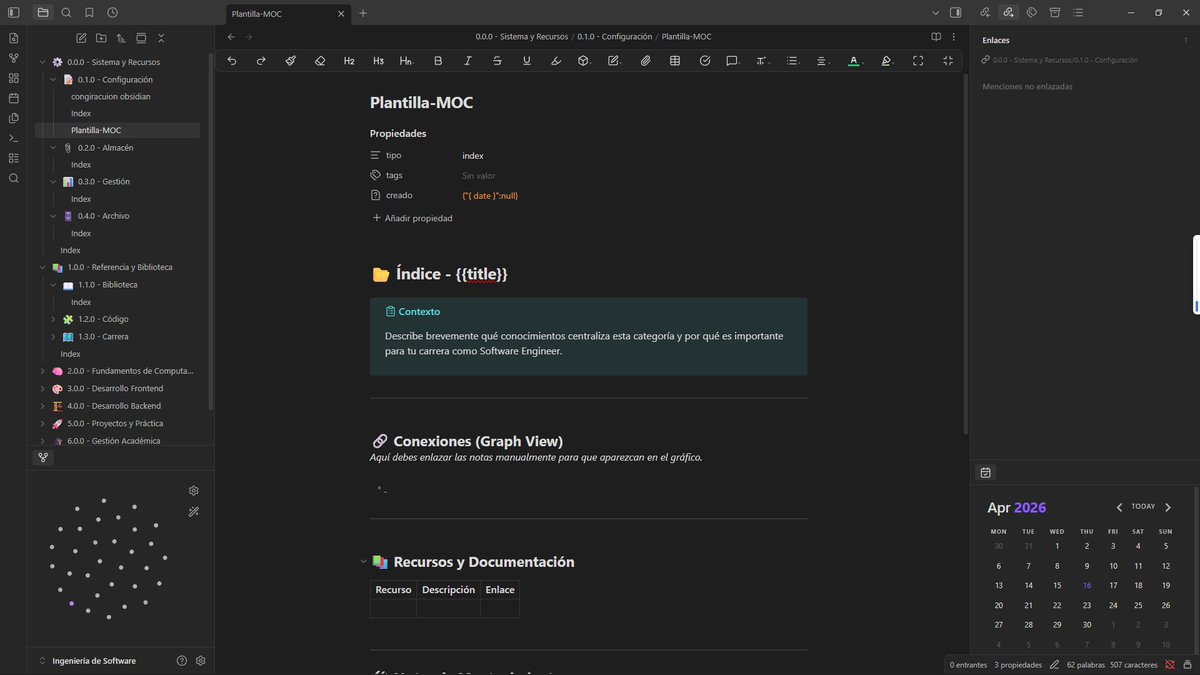Viewport: 1200px width, 675px height.
Task: Click the collapse arrows icon in toolbar
Action: (947, 61)
